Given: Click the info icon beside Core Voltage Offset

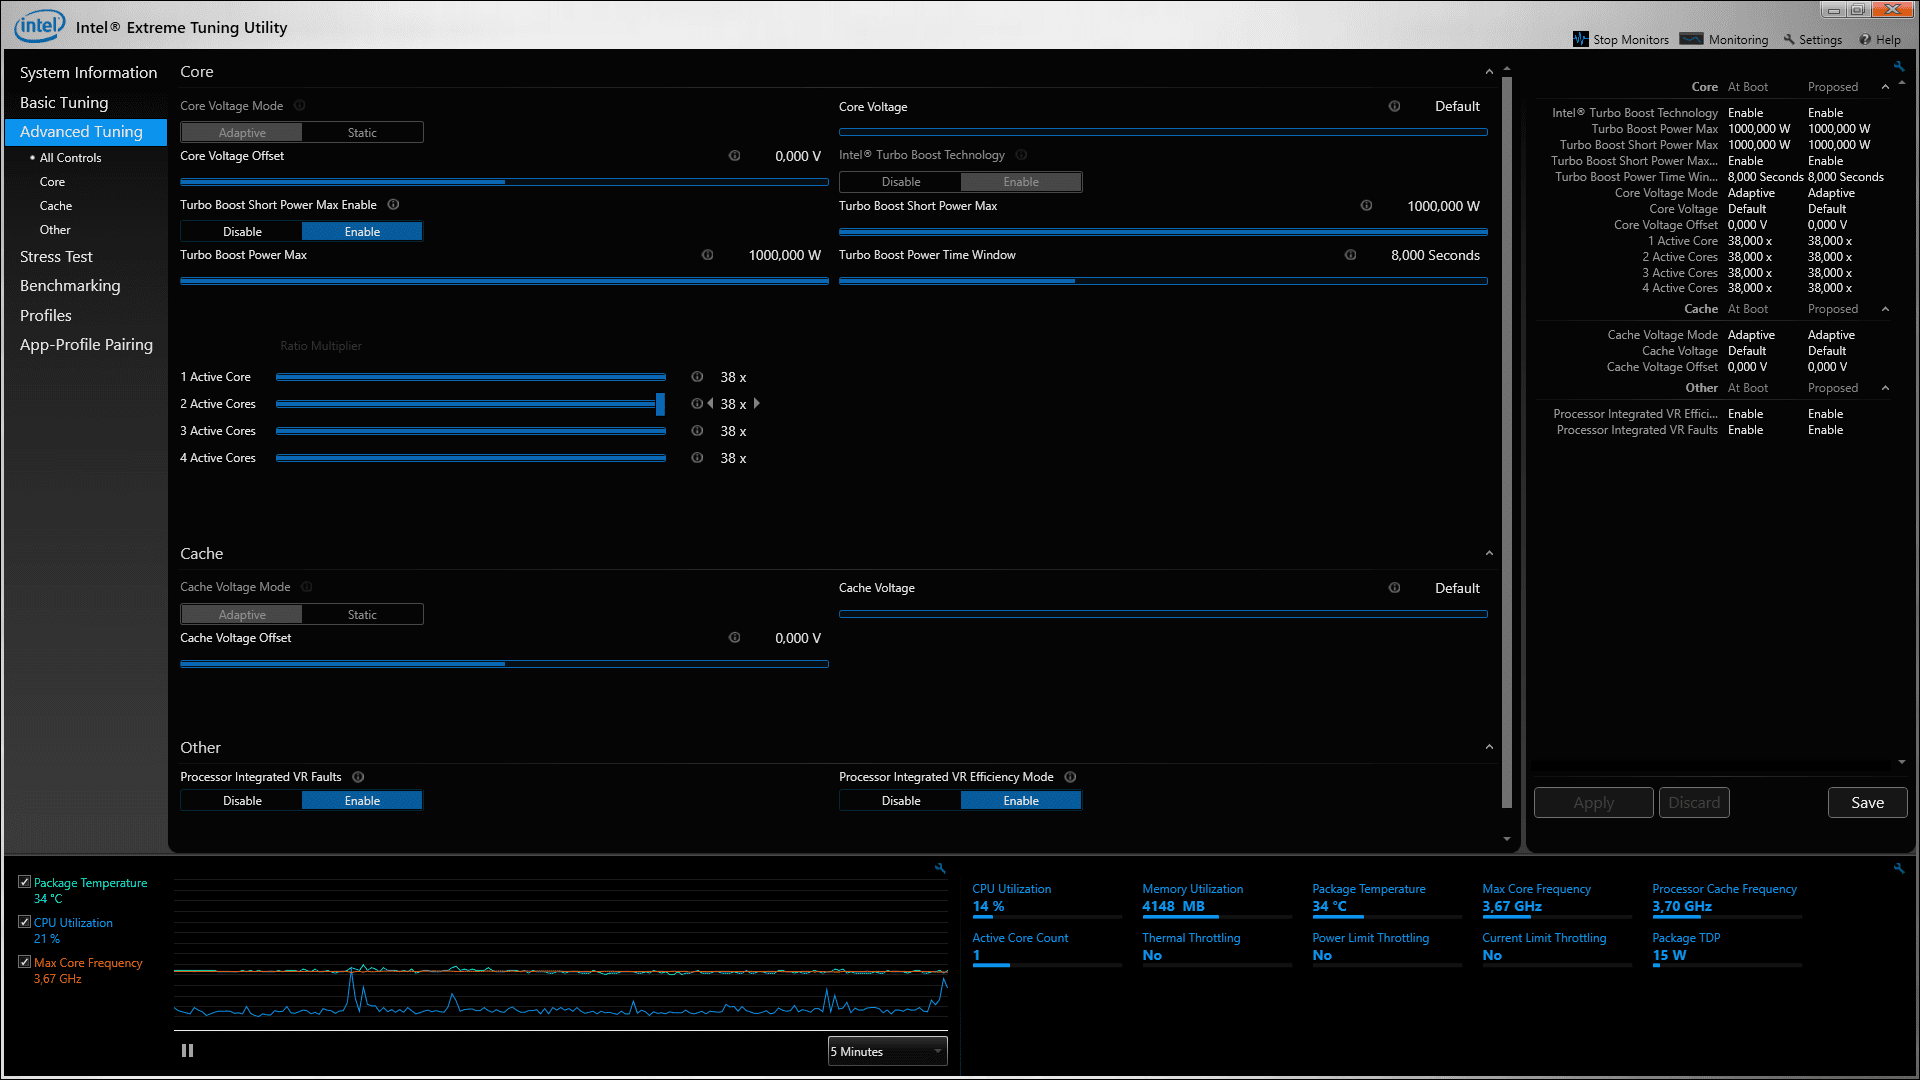Looking at the screenshot, I should coord(734,156).
